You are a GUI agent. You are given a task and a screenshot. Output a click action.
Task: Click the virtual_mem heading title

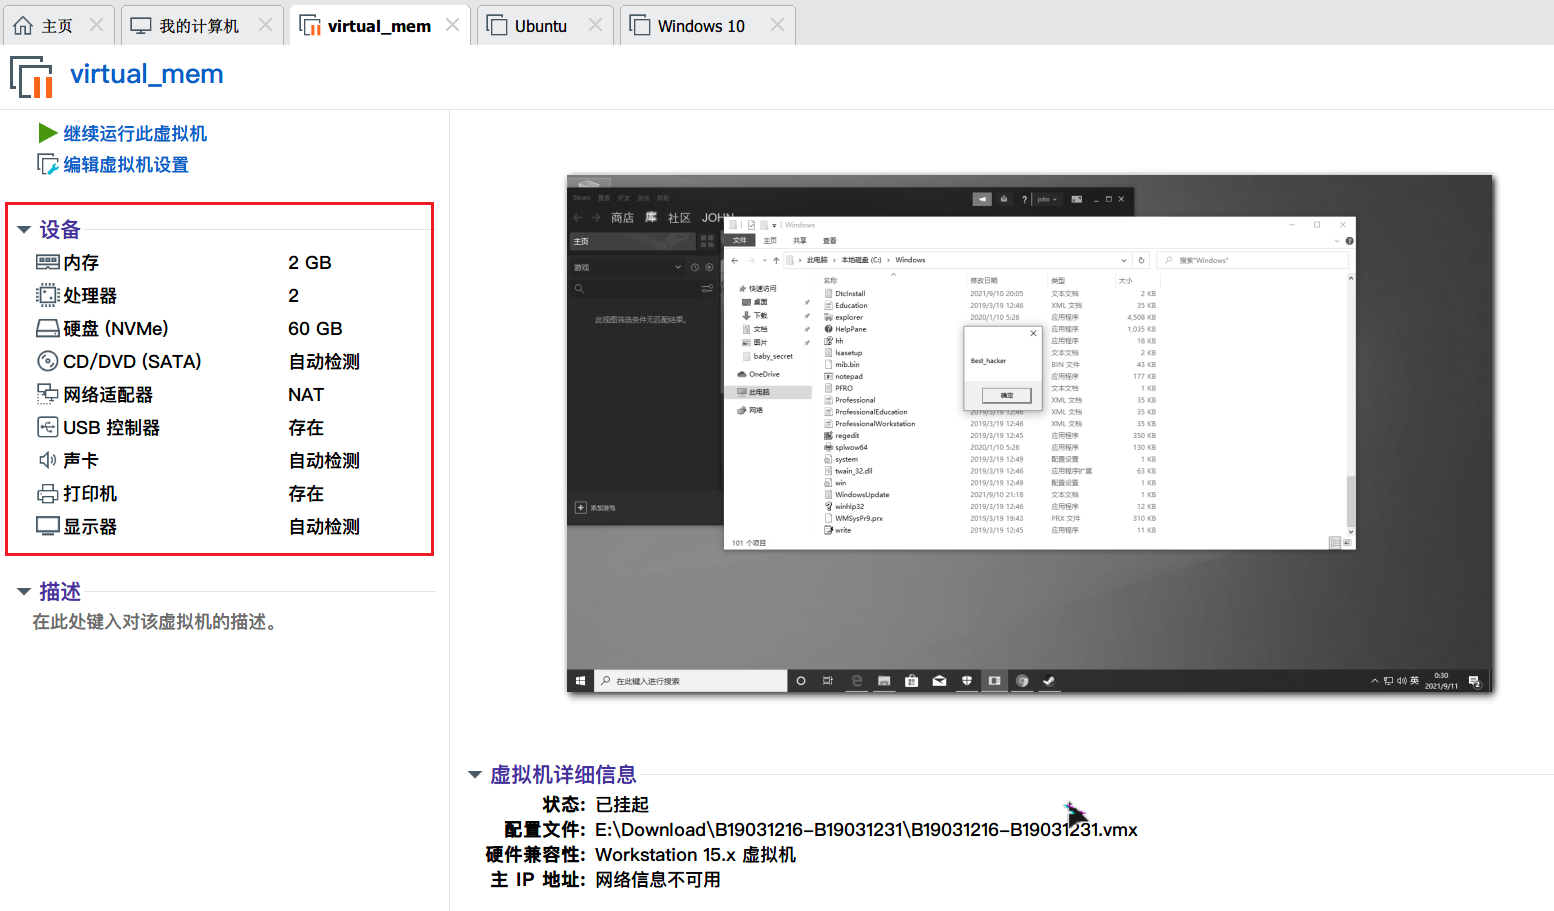(x=147, y=74)
